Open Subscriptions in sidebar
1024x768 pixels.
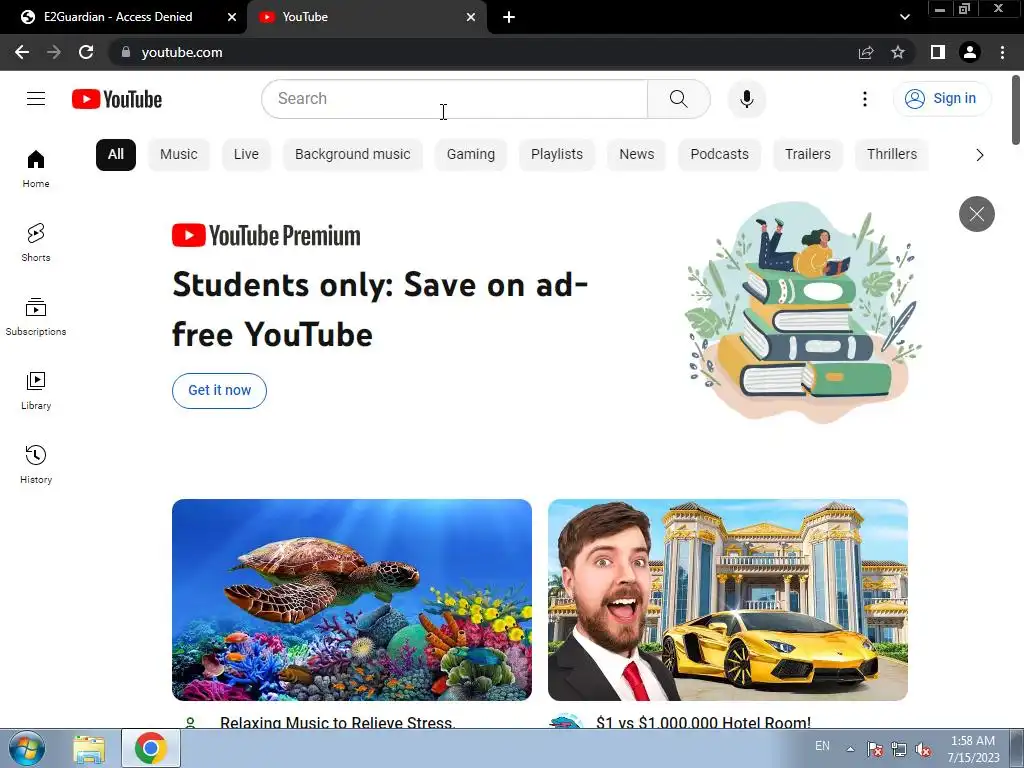coord(36,316)
